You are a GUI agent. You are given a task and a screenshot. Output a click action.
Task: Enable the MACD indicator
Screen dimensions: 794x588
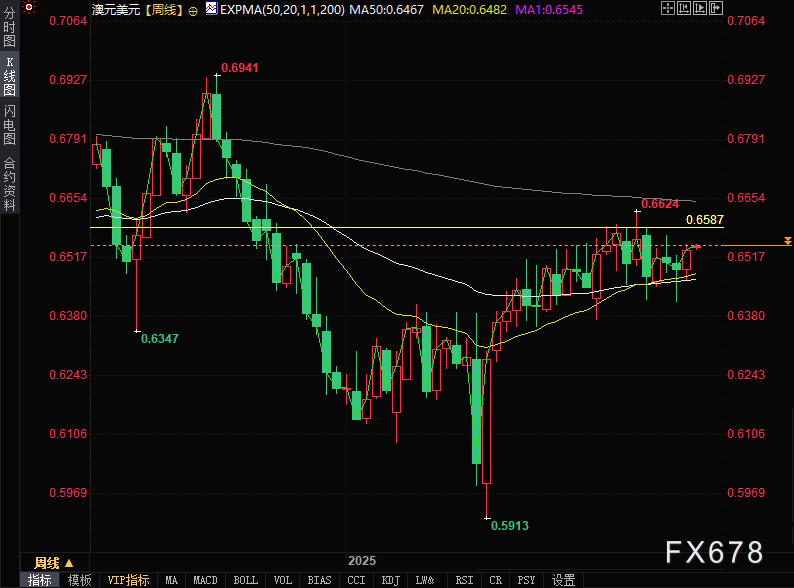(x=205, y=580)
